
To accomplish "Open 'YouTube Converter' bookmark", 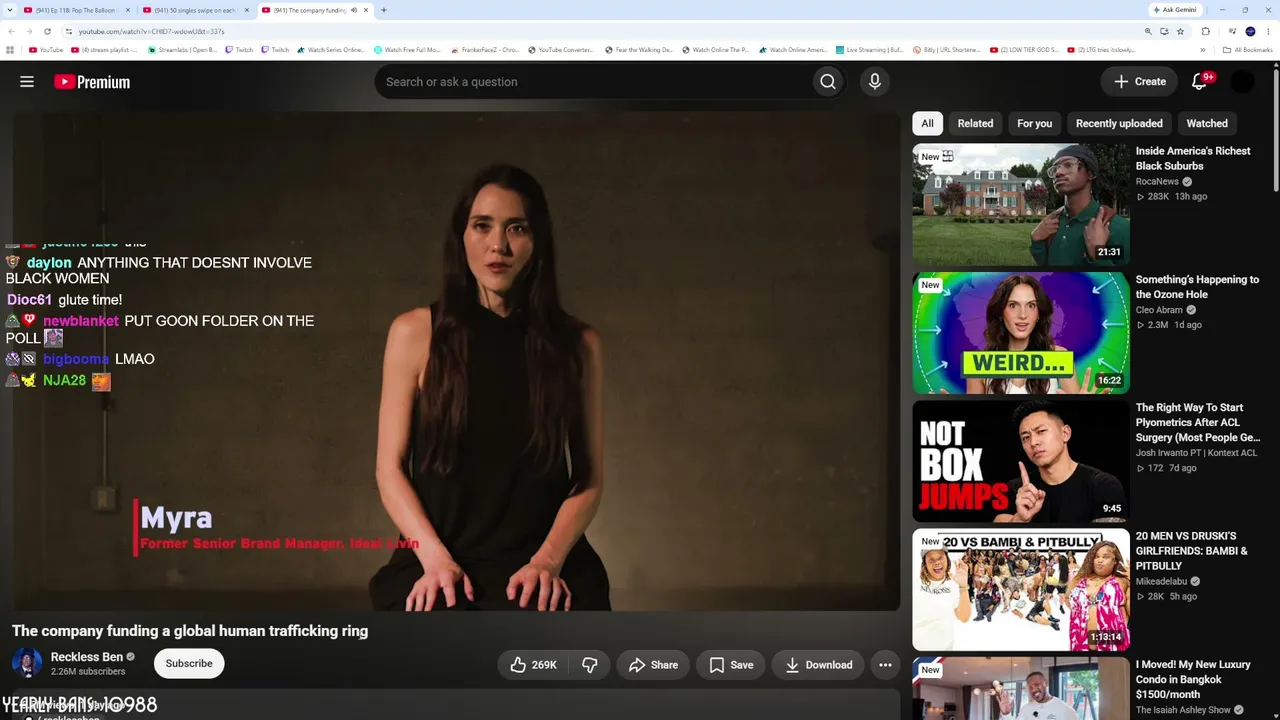I will point(561,50).
